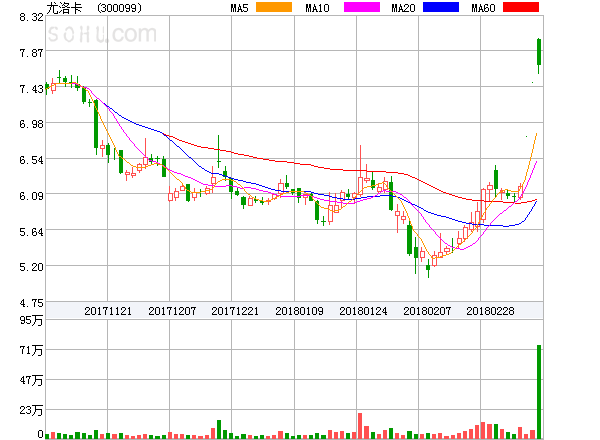The width and height of the screenshot is (600, 440).
Task: Click the 20180207 date label
Action: coord(427,311)
